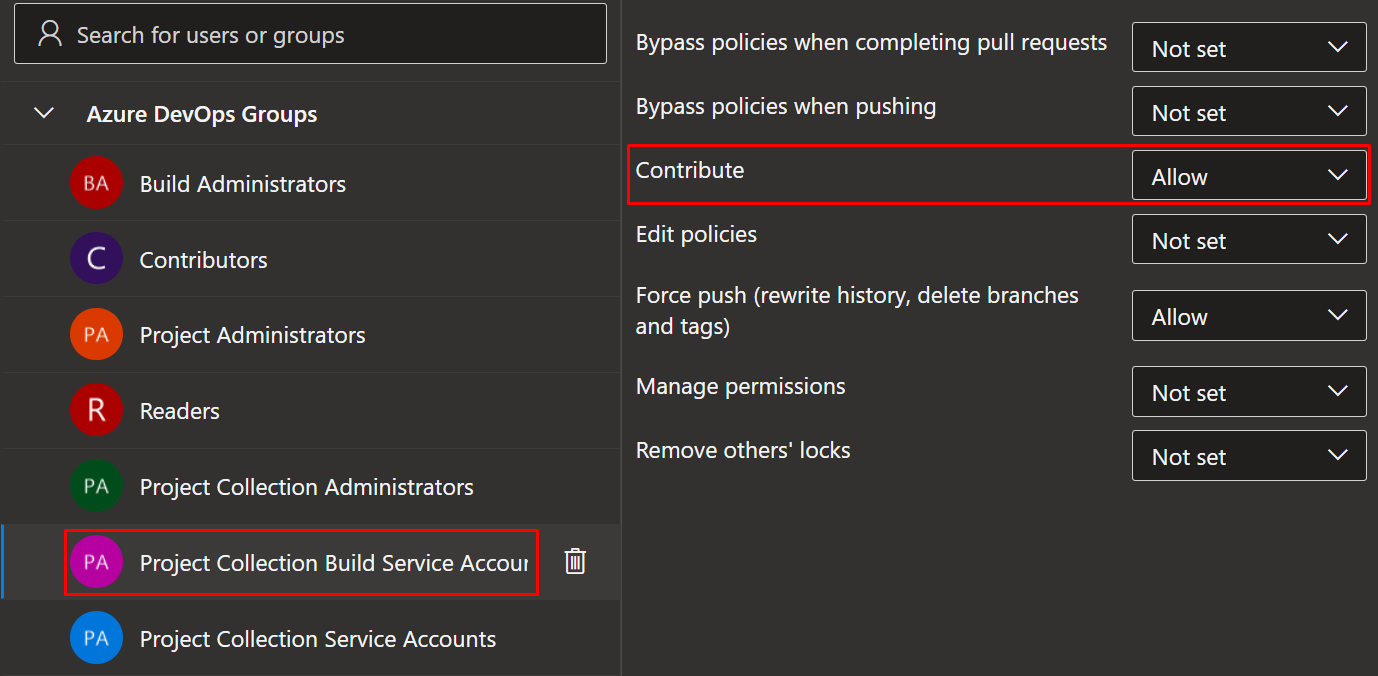This screenshot has width=1378, height=676.
Task: Open the Contribute permission dropdown
Action: pos(1248,175)
